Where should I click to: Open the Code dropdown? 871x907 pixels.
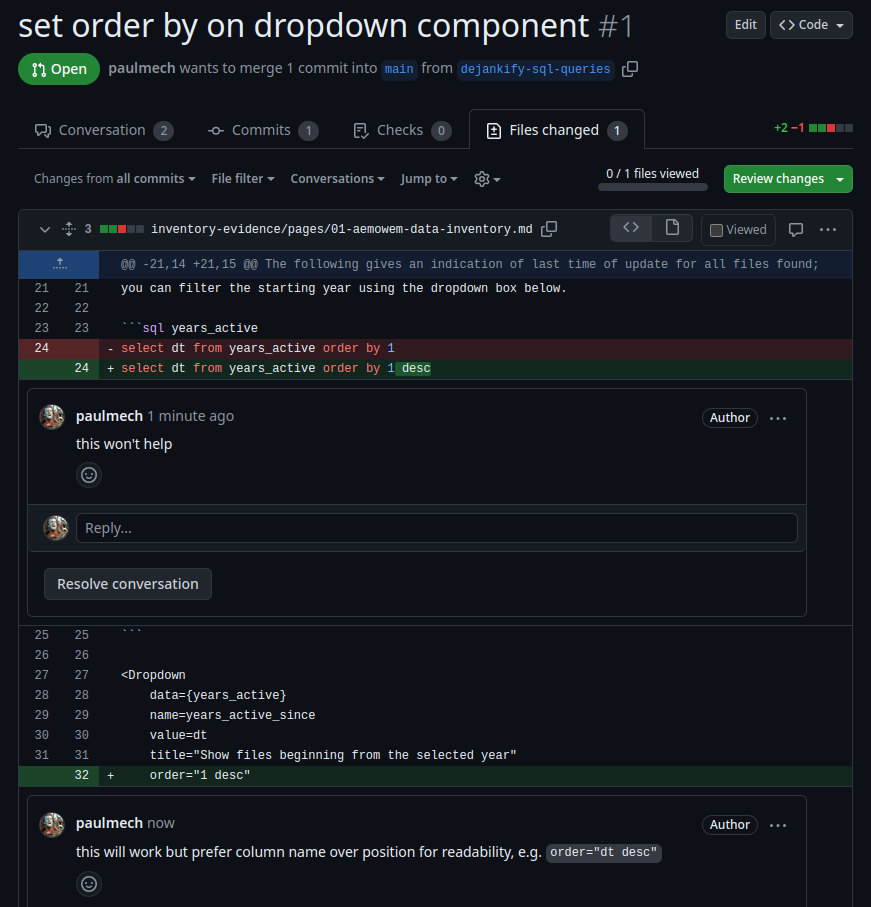(x=811, y=25)
